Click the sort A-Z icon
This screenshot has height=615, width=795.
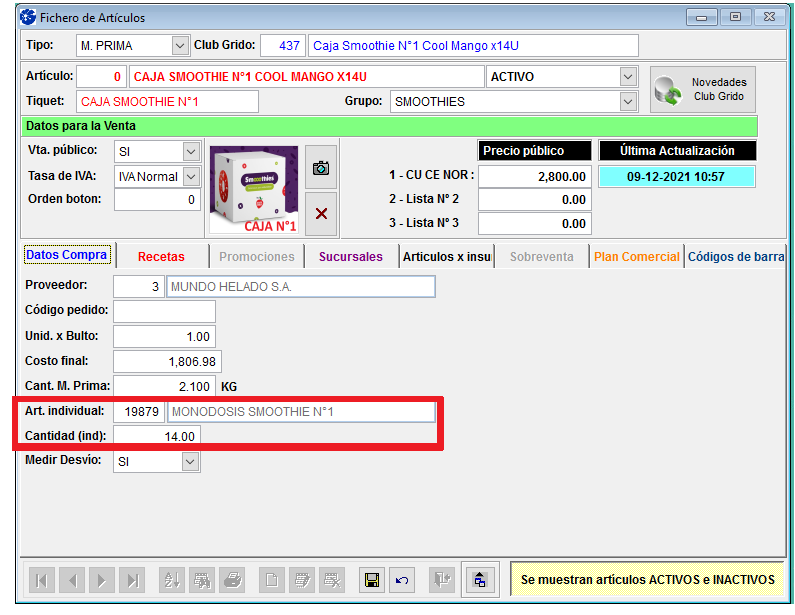pos(172,580)
